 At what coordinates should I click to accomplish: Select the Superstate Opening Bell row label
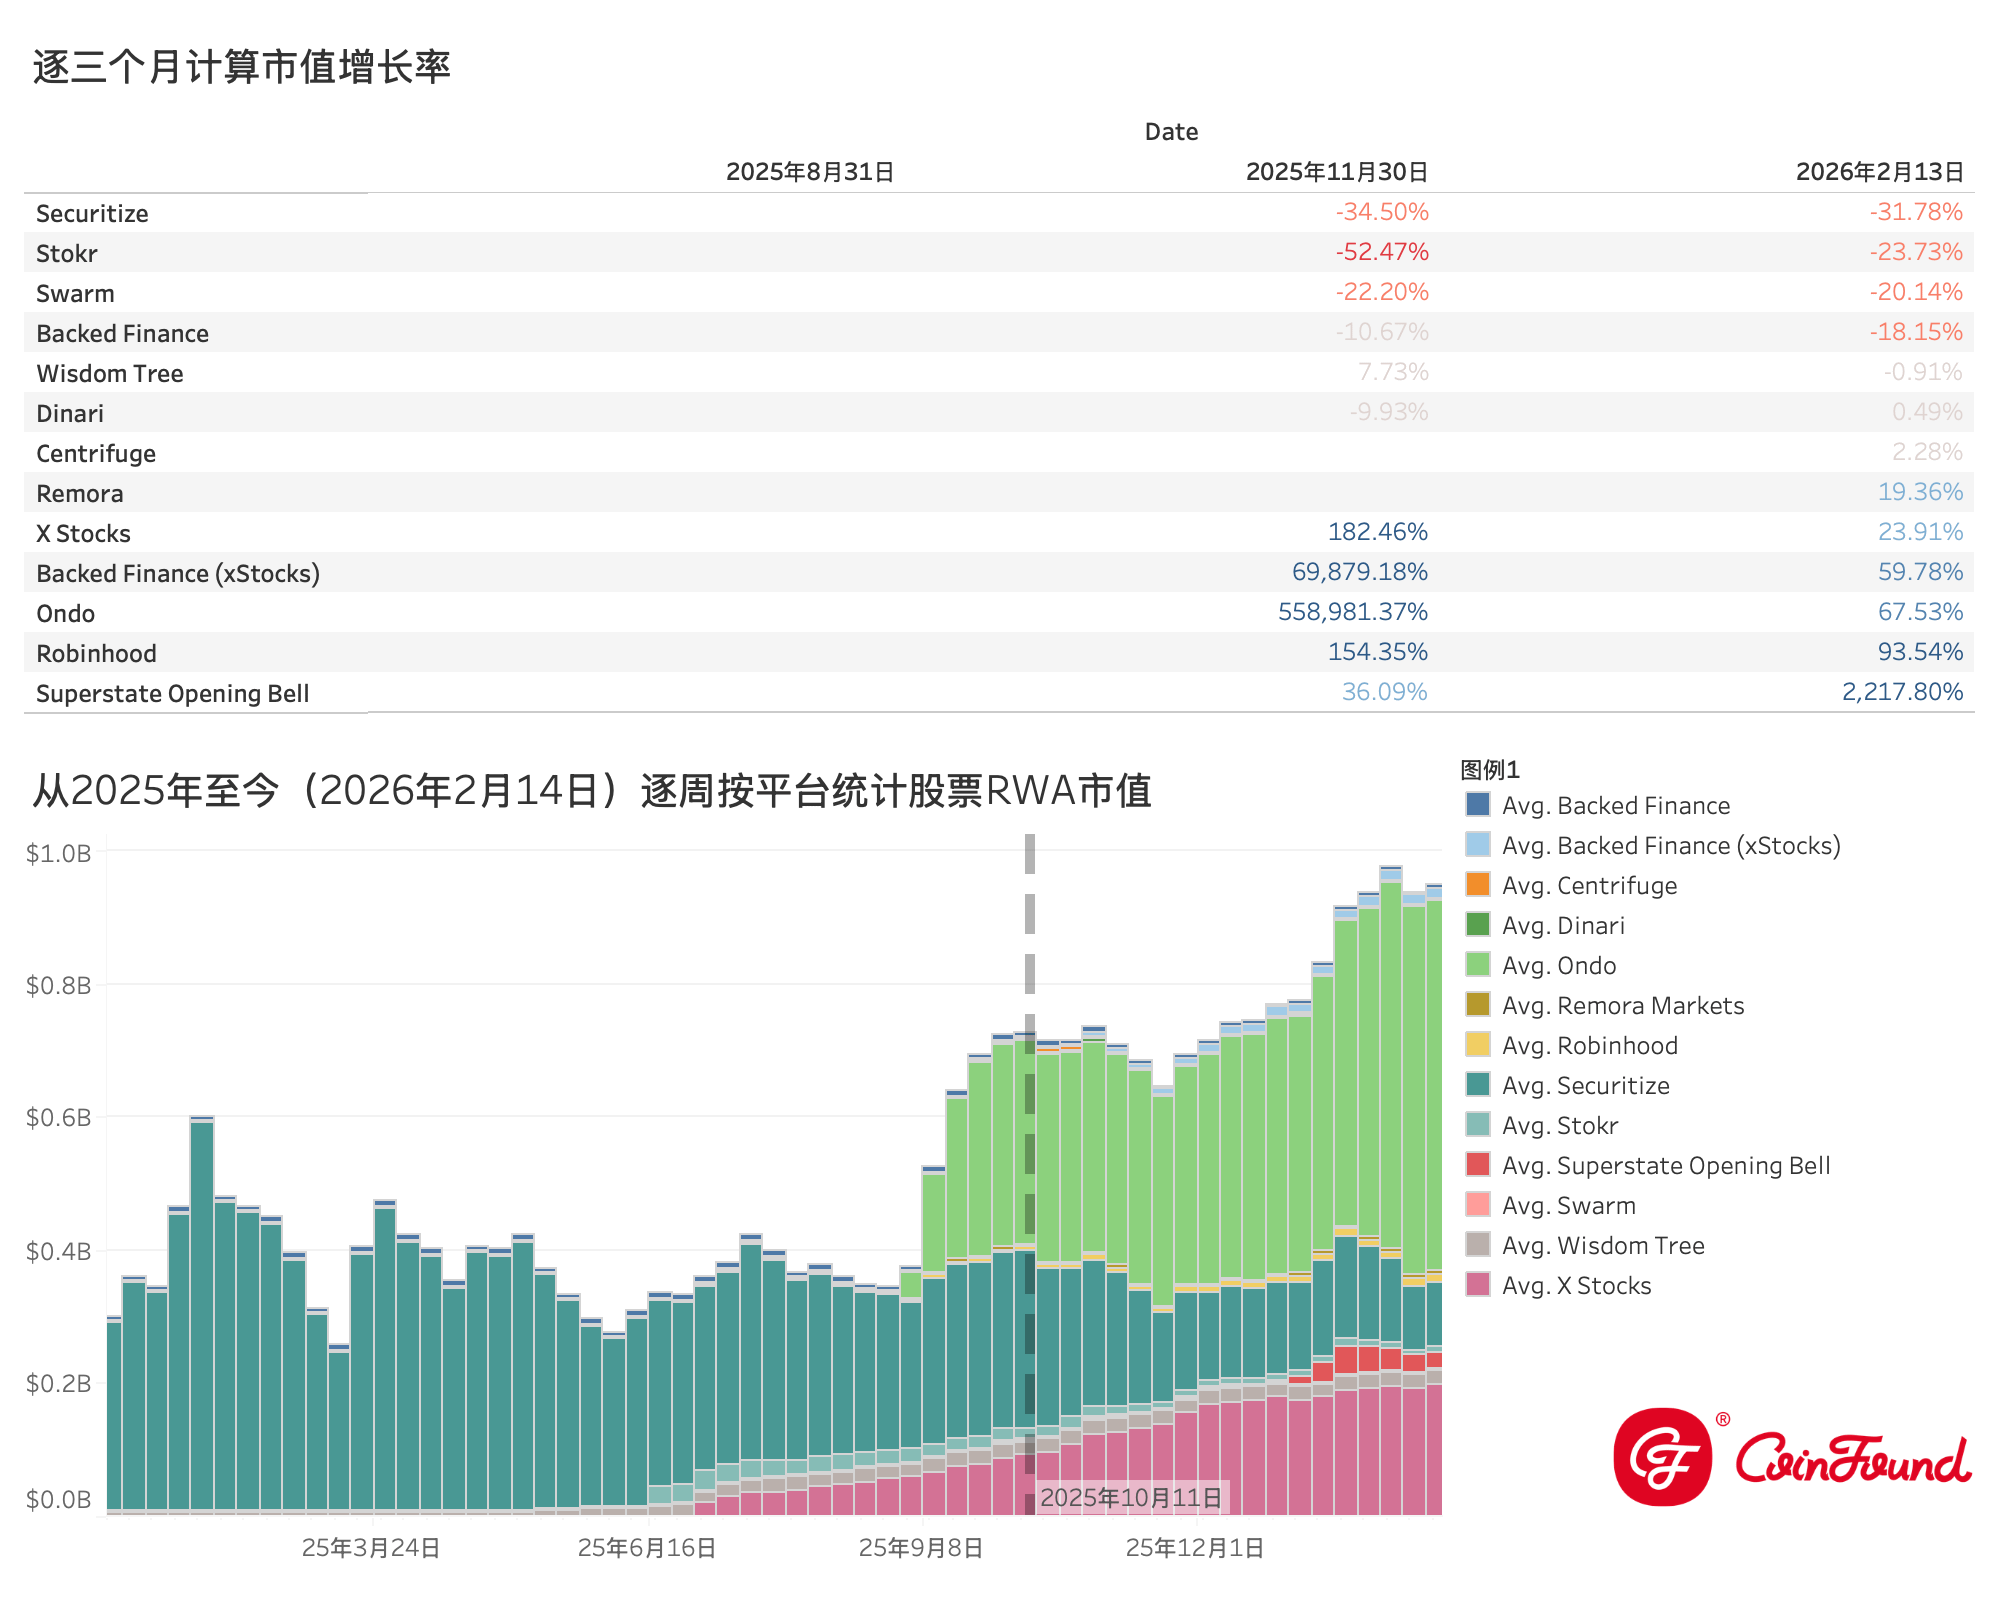coord(172,693)
